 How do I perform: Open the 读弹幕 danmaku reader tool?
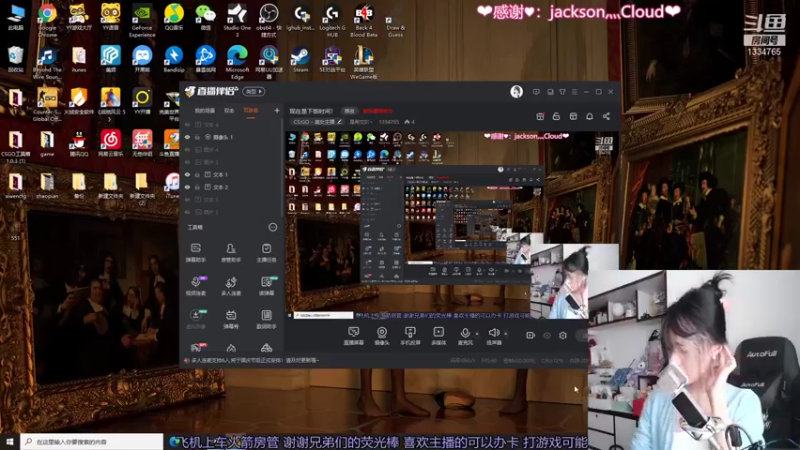coord(266,286)
